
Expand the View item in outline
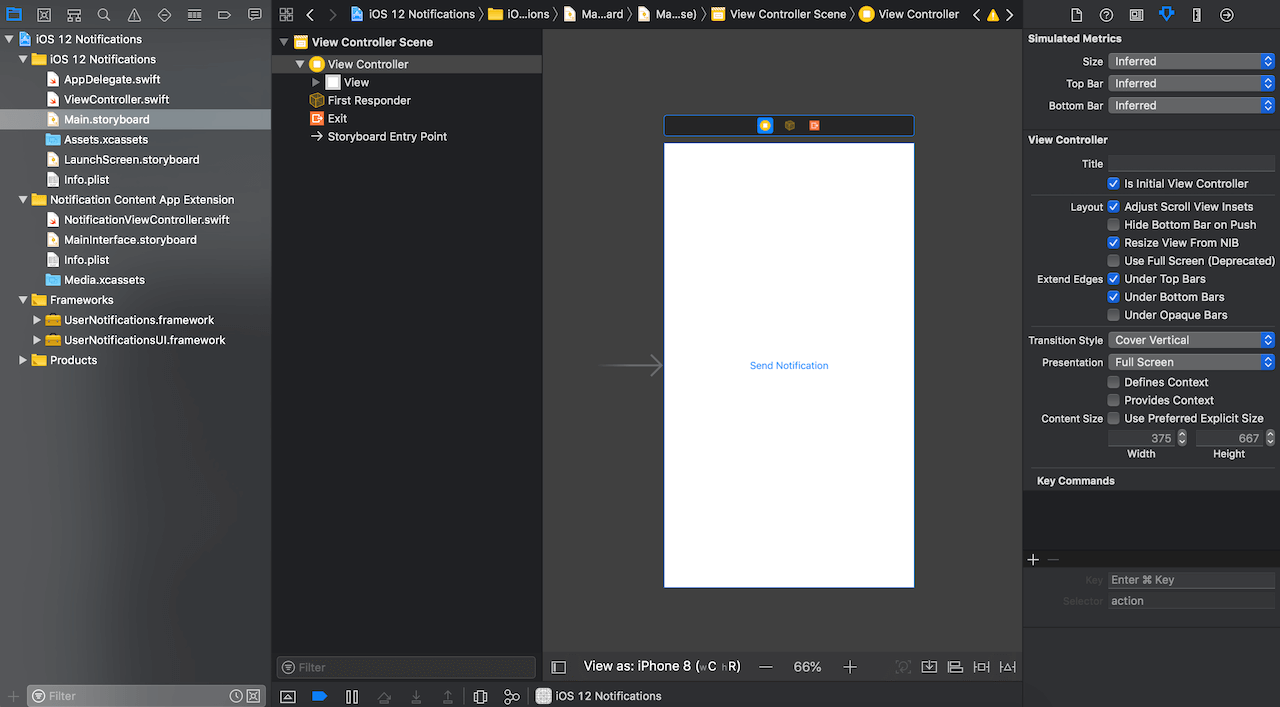click(316, 82)
